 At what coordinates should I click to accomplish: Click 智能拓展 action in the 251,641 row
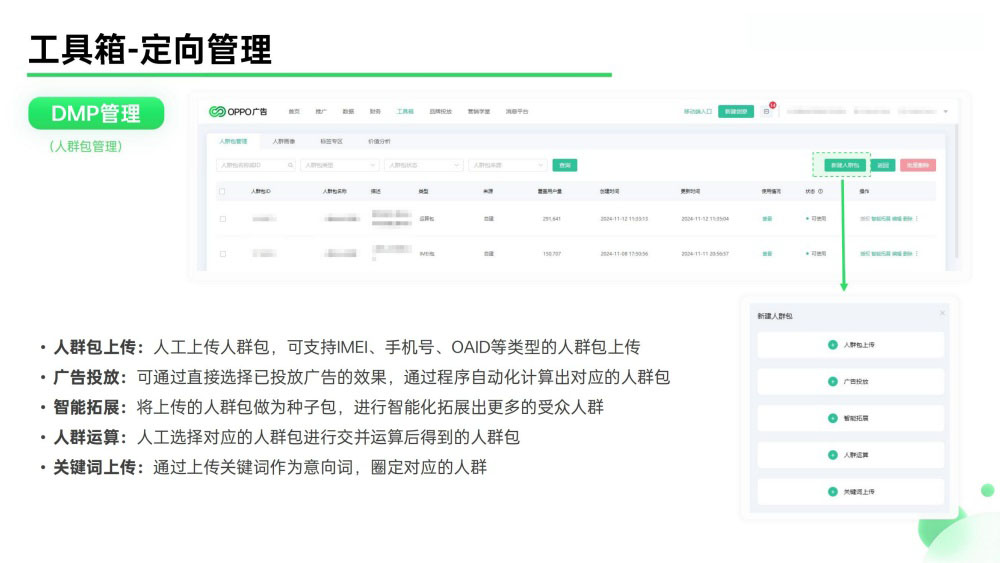pyautogui.click(x=881, y=219)
